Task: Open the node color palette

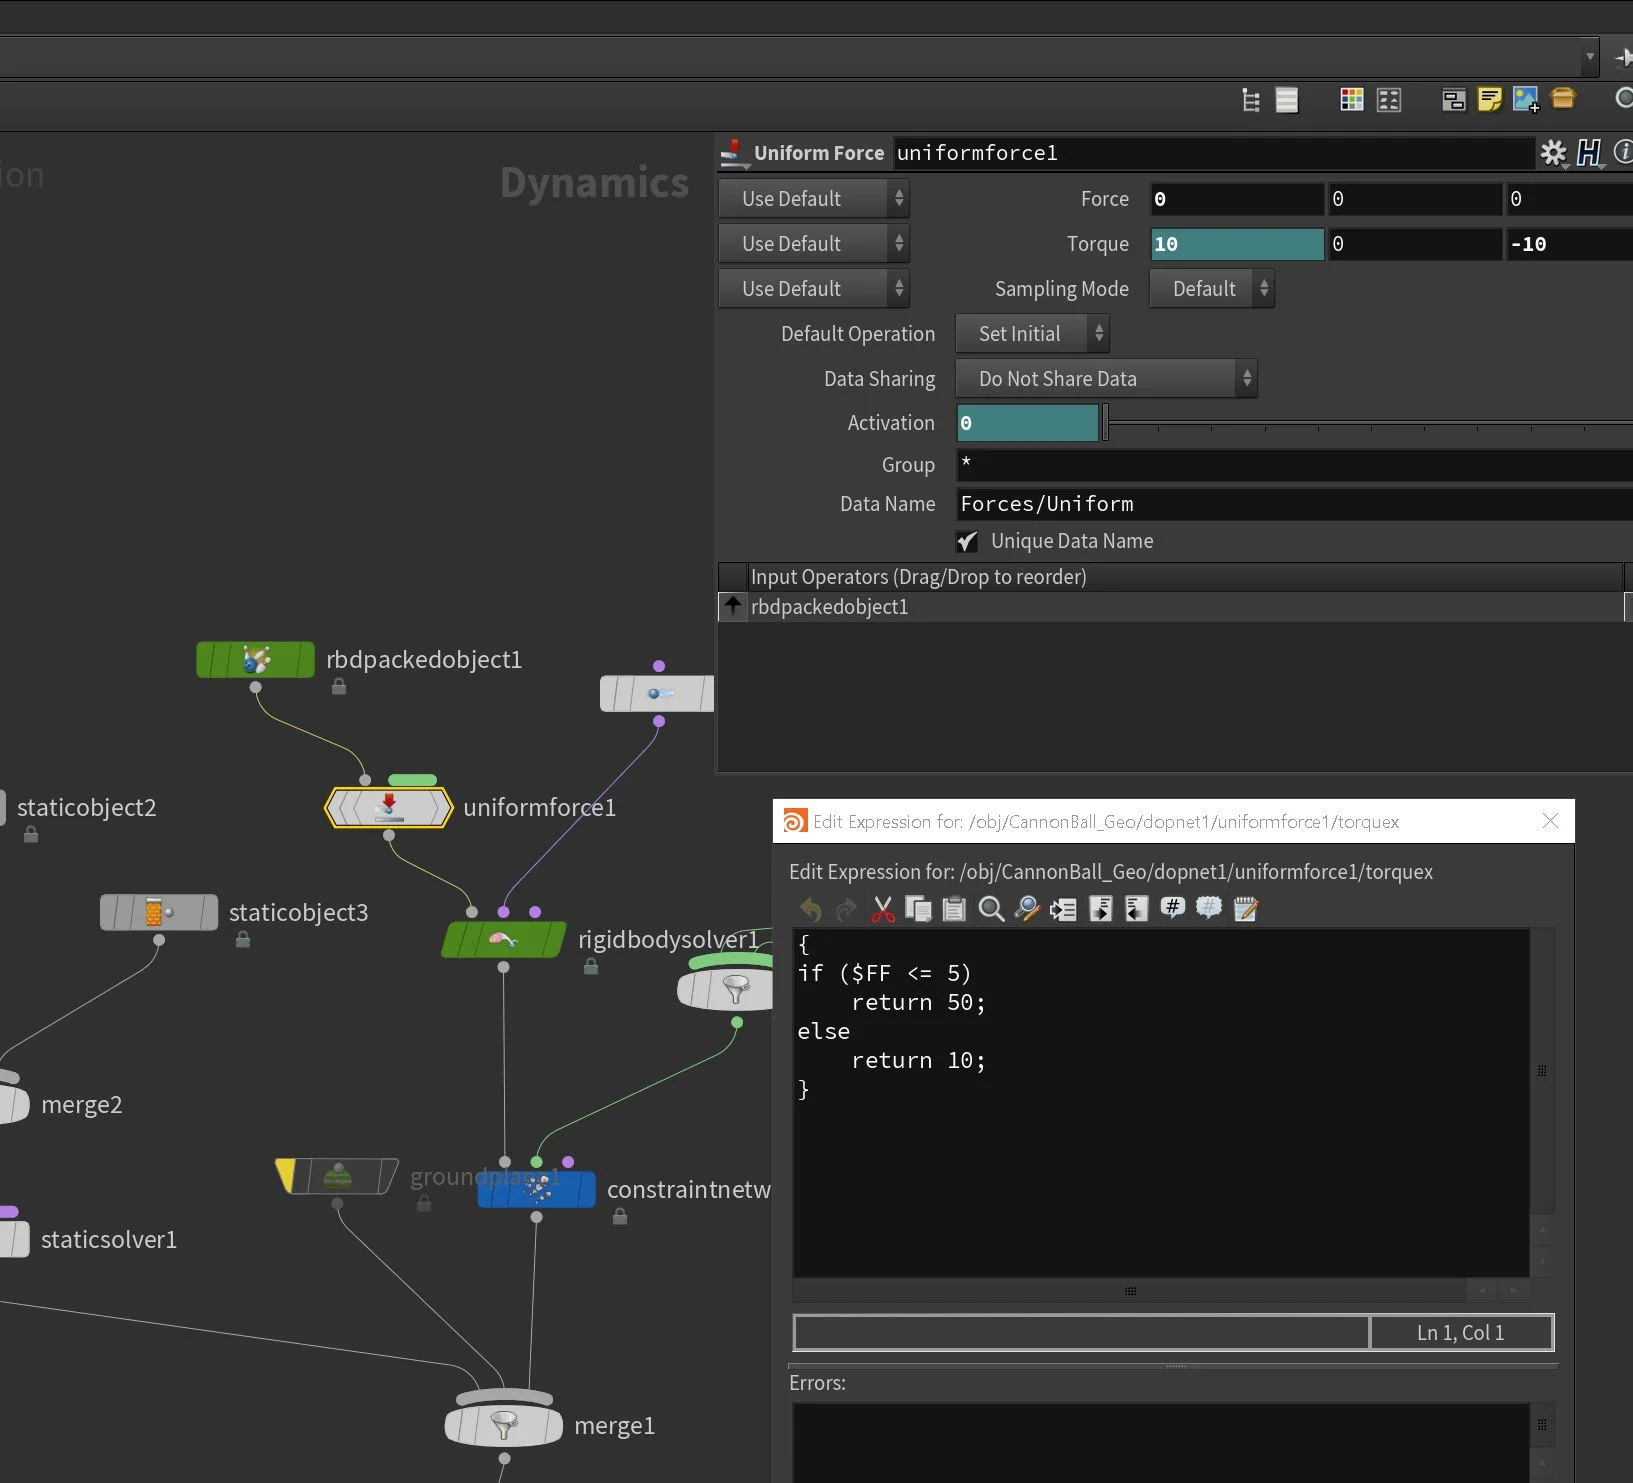Action: [x=1352, y=100]
